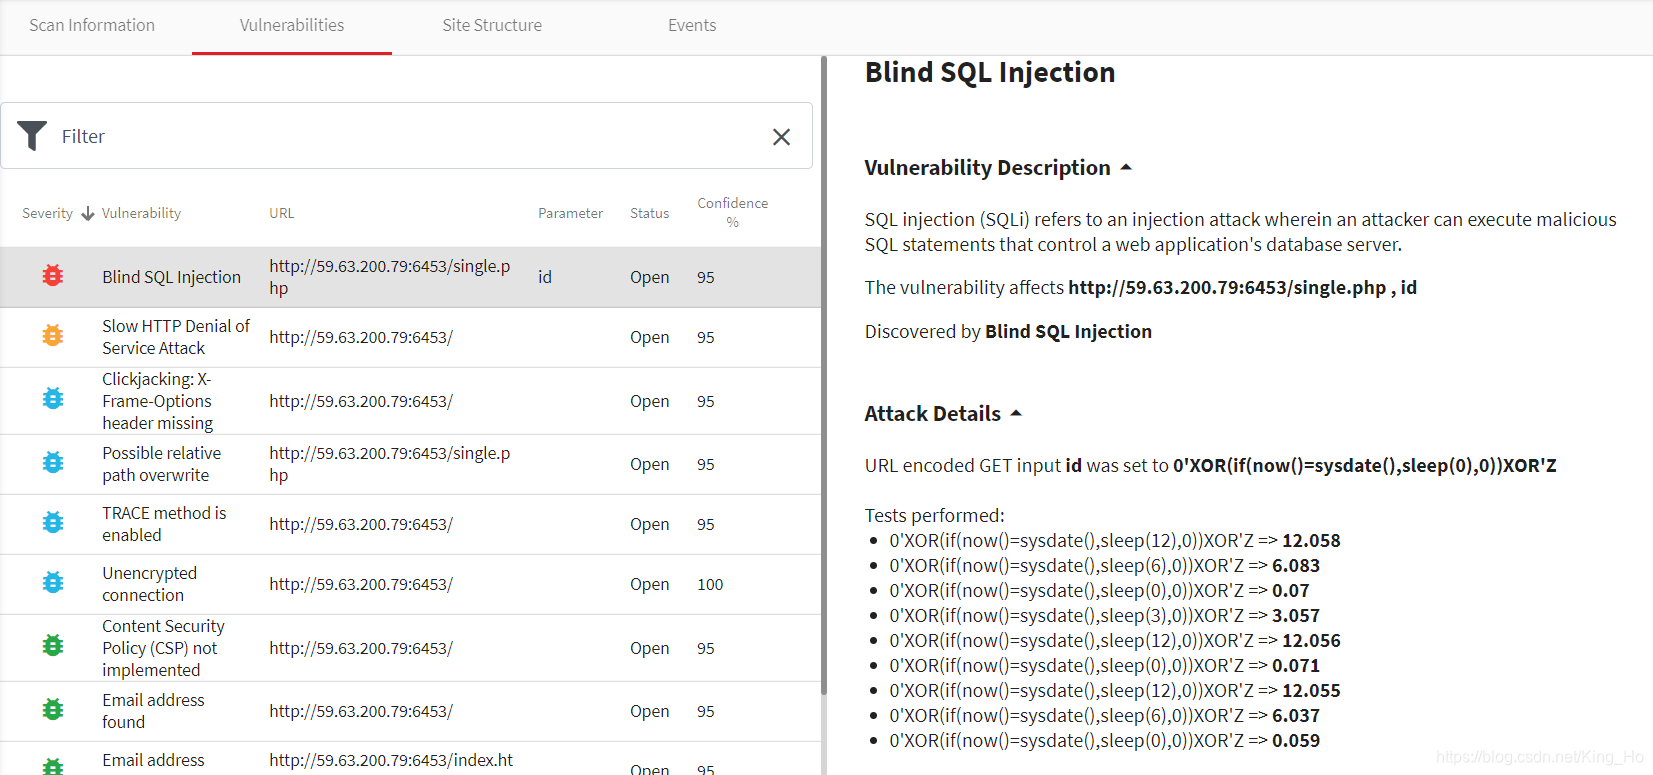The width and height of the screenshot is (1653, 775).
Task: Click the green severity icon for first Email address found
Action: click(x=53, y=710)
